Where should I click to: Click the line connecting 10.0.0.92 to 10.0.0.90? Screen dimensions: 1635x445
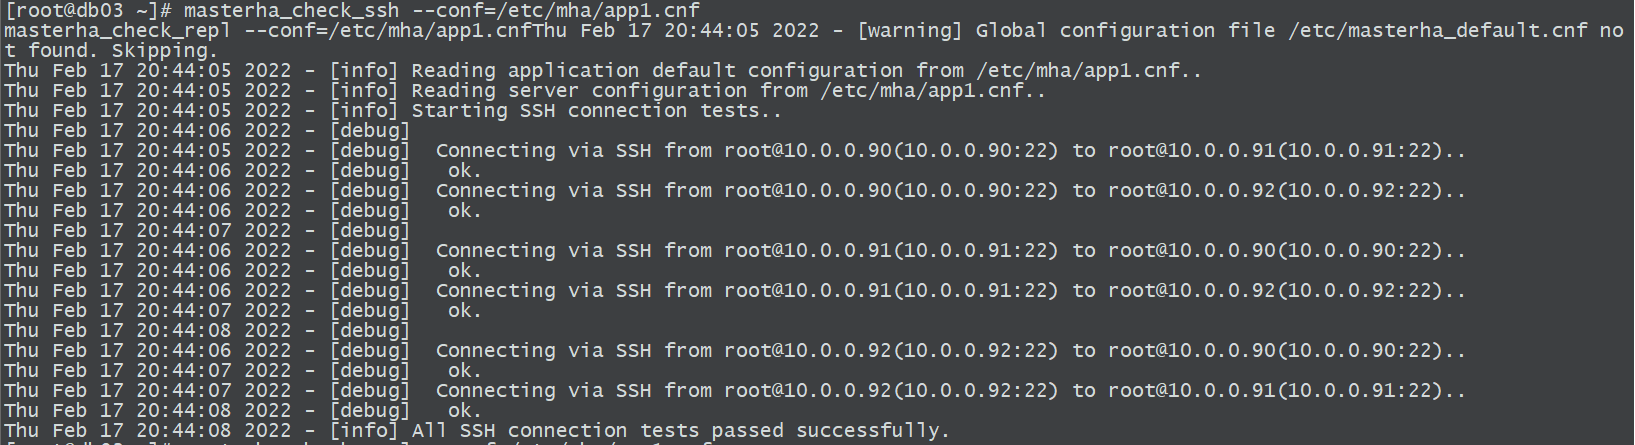[735, 350]
